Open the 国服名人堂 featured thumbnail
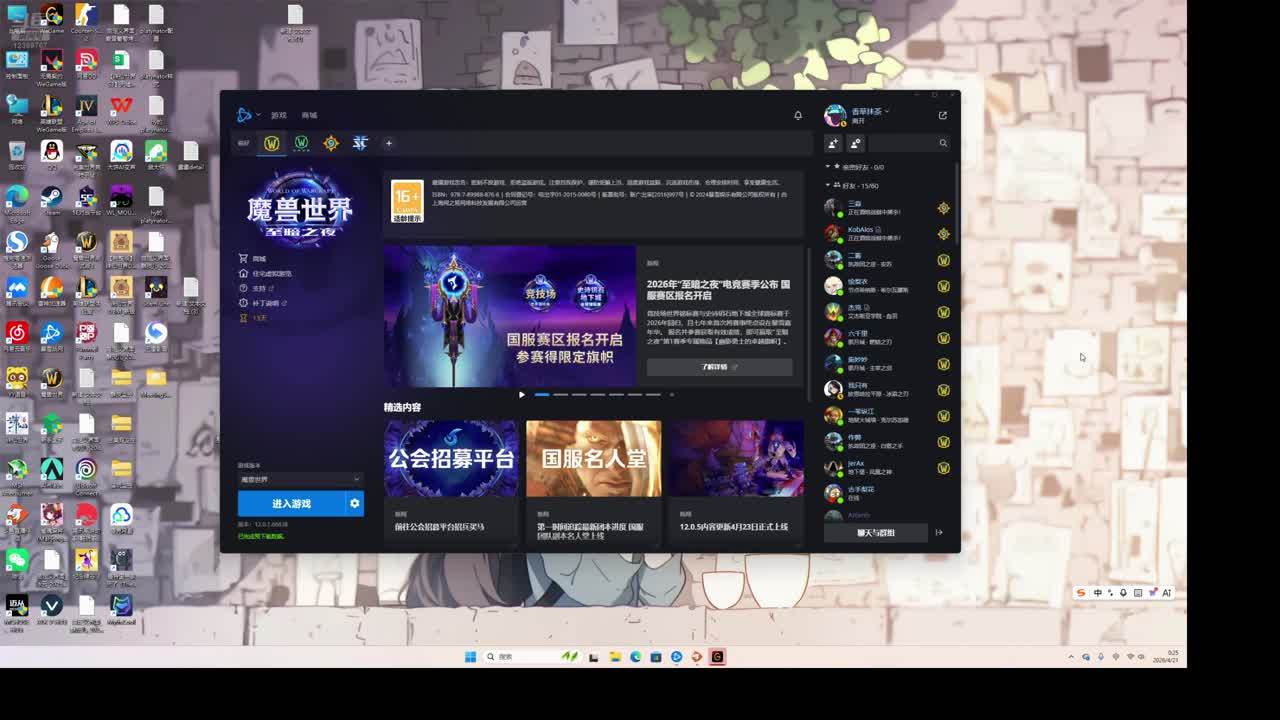Viewport: 1280px width, 720px height. pos(593,459)
